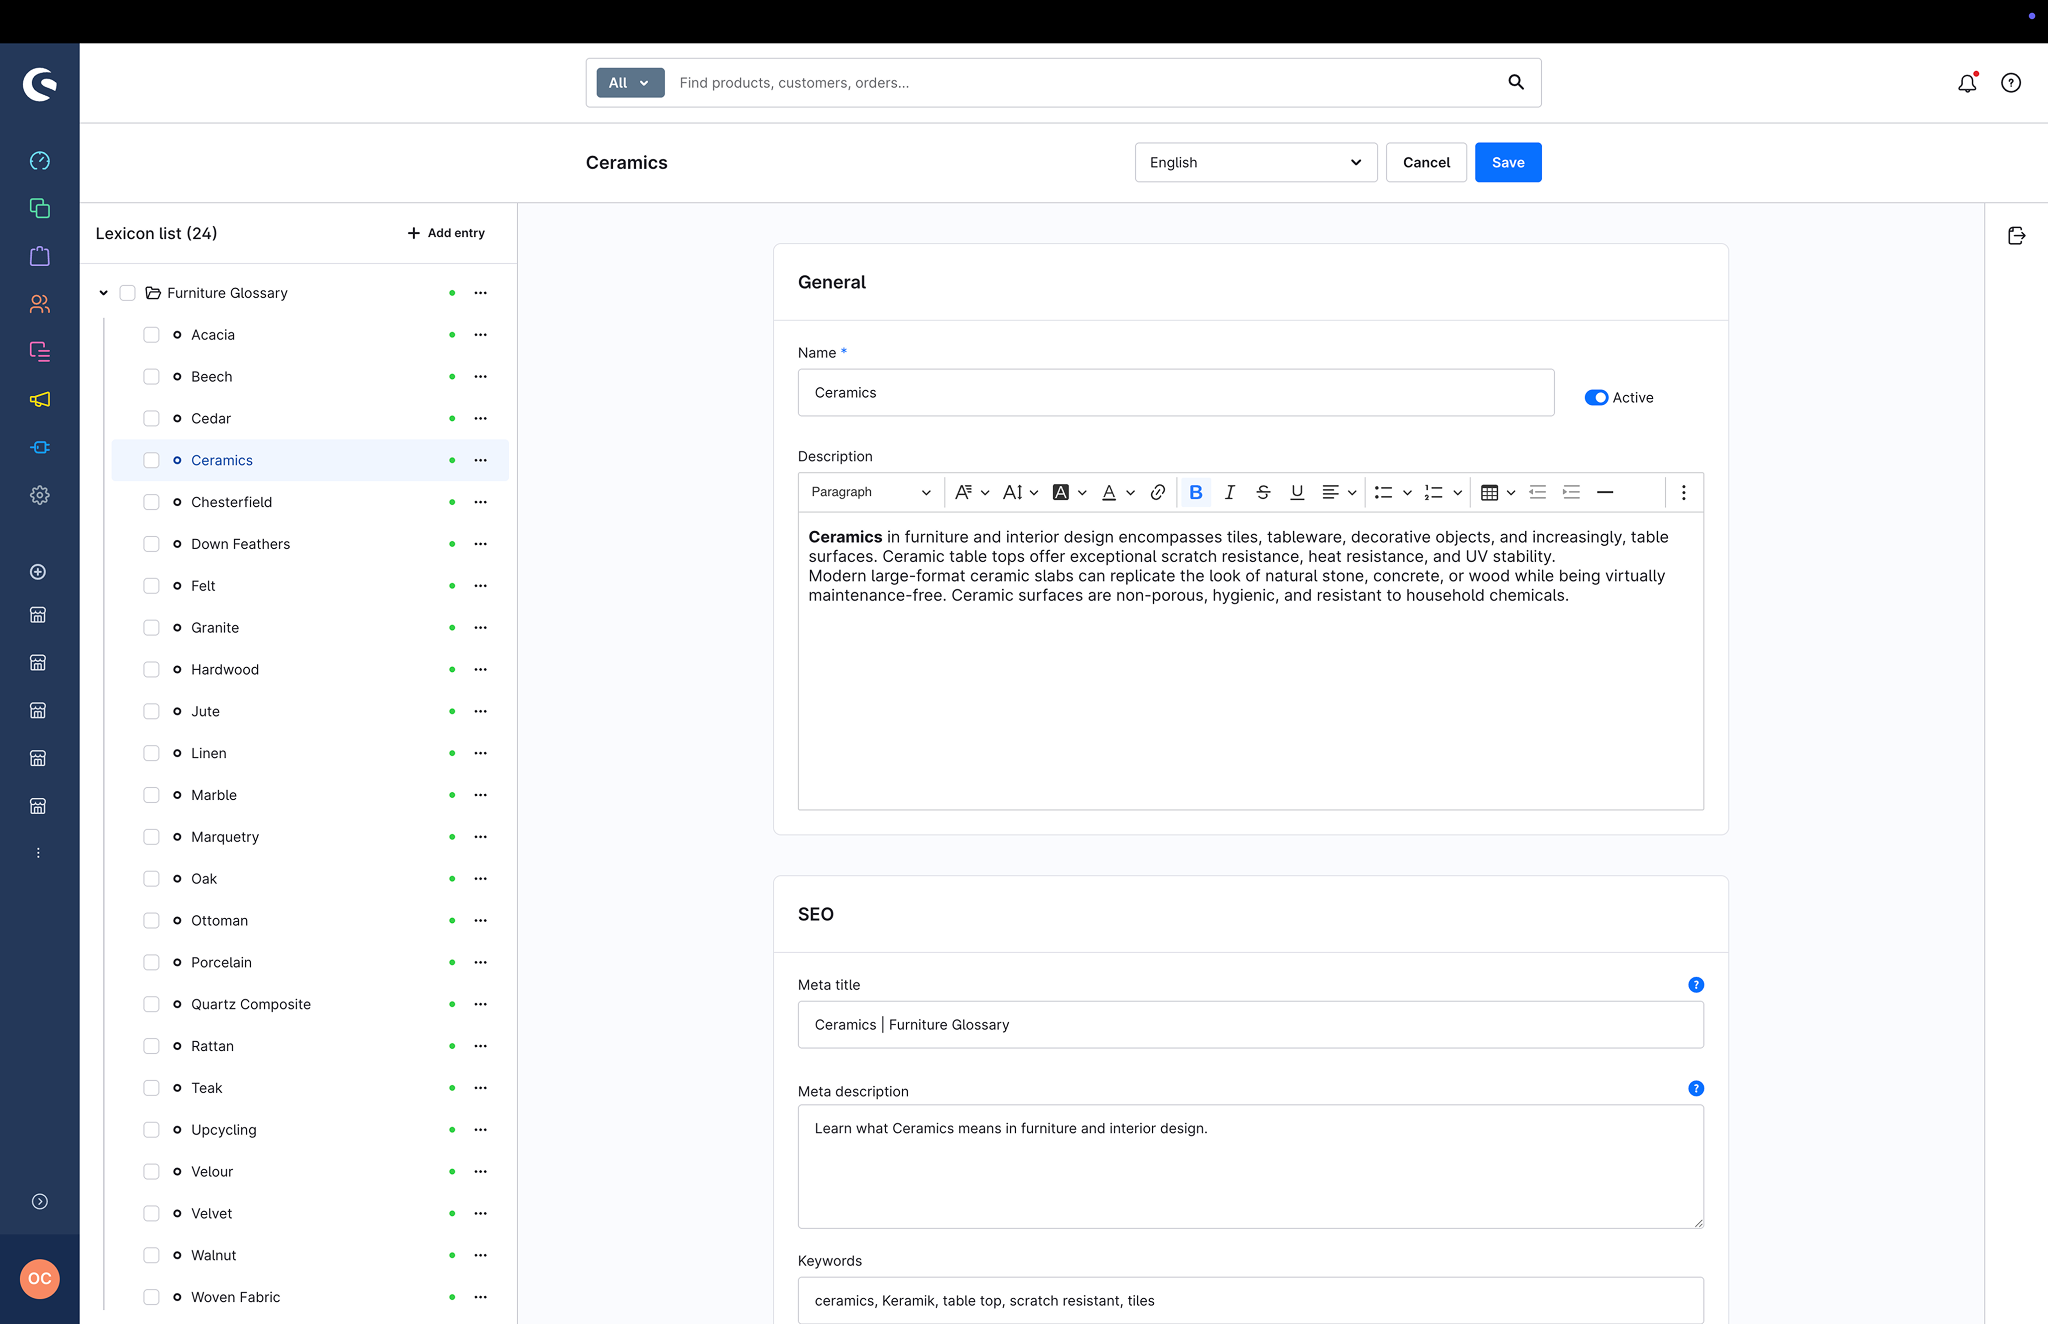
Task: Check the Furniture Glossary checkbox
Action: [x=127, y=293]
